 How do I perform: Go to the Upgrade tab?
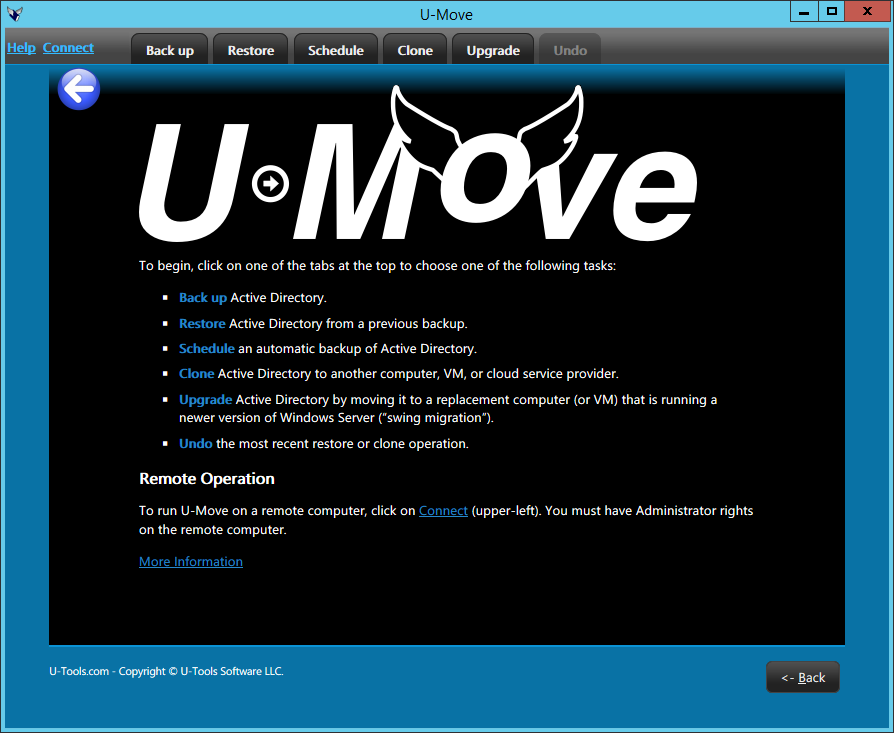(493, 50)
